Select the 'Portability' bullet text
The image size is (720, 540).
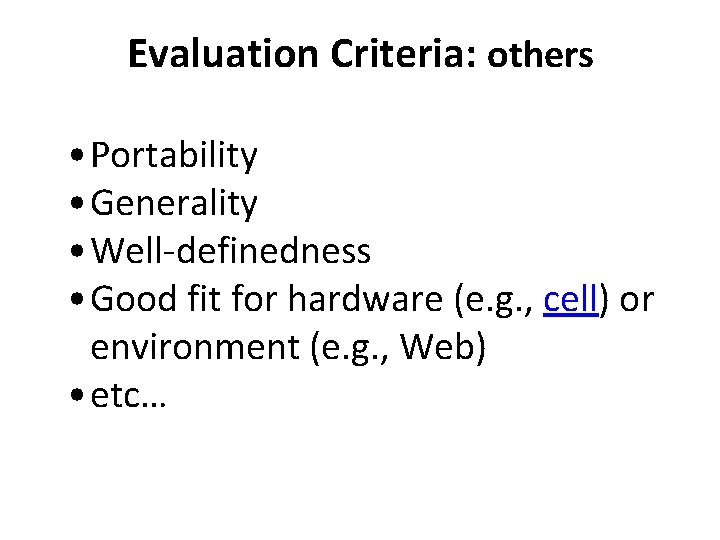click(174, 156)
